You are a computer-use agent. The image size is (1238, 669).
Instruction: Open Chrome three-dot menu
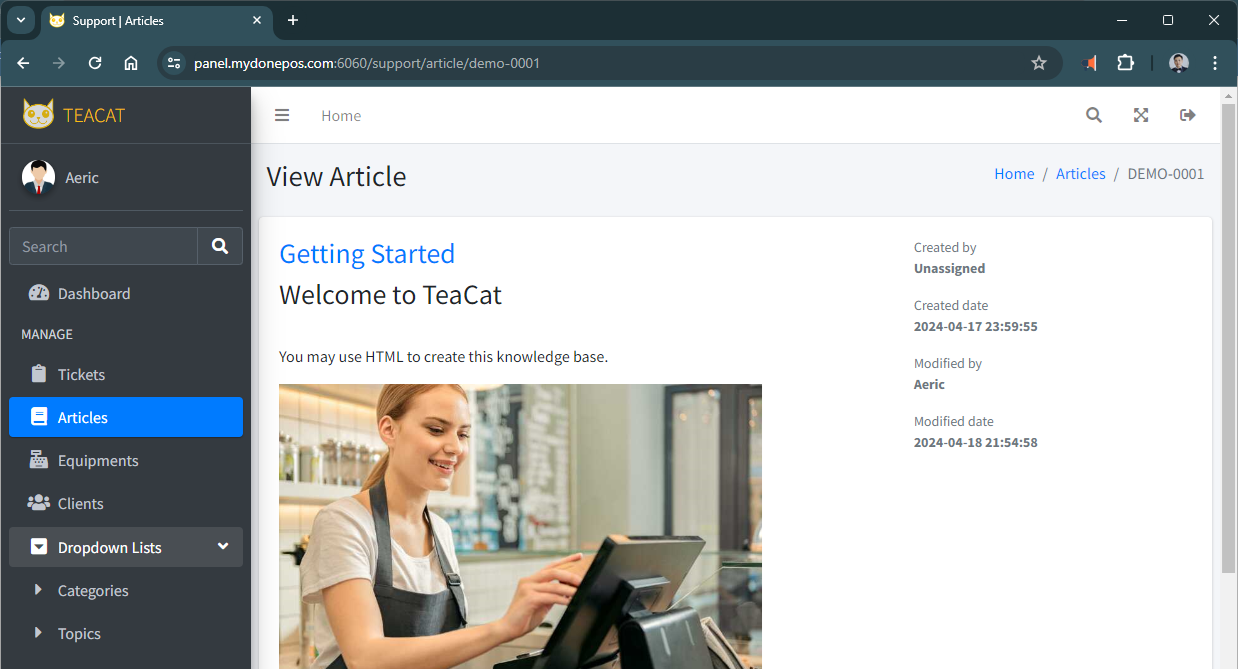point(1215,63)
